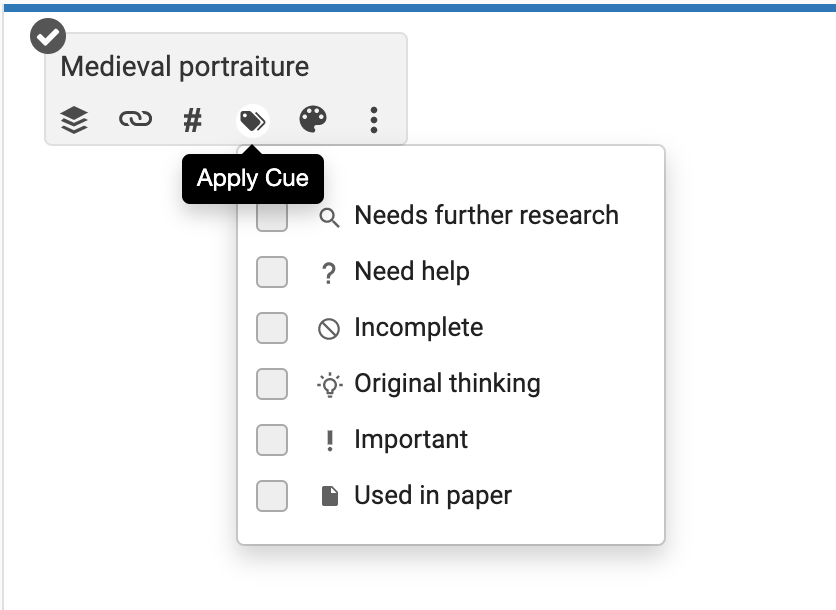Select the Used in paper checkbox

[x=272, y=495]
